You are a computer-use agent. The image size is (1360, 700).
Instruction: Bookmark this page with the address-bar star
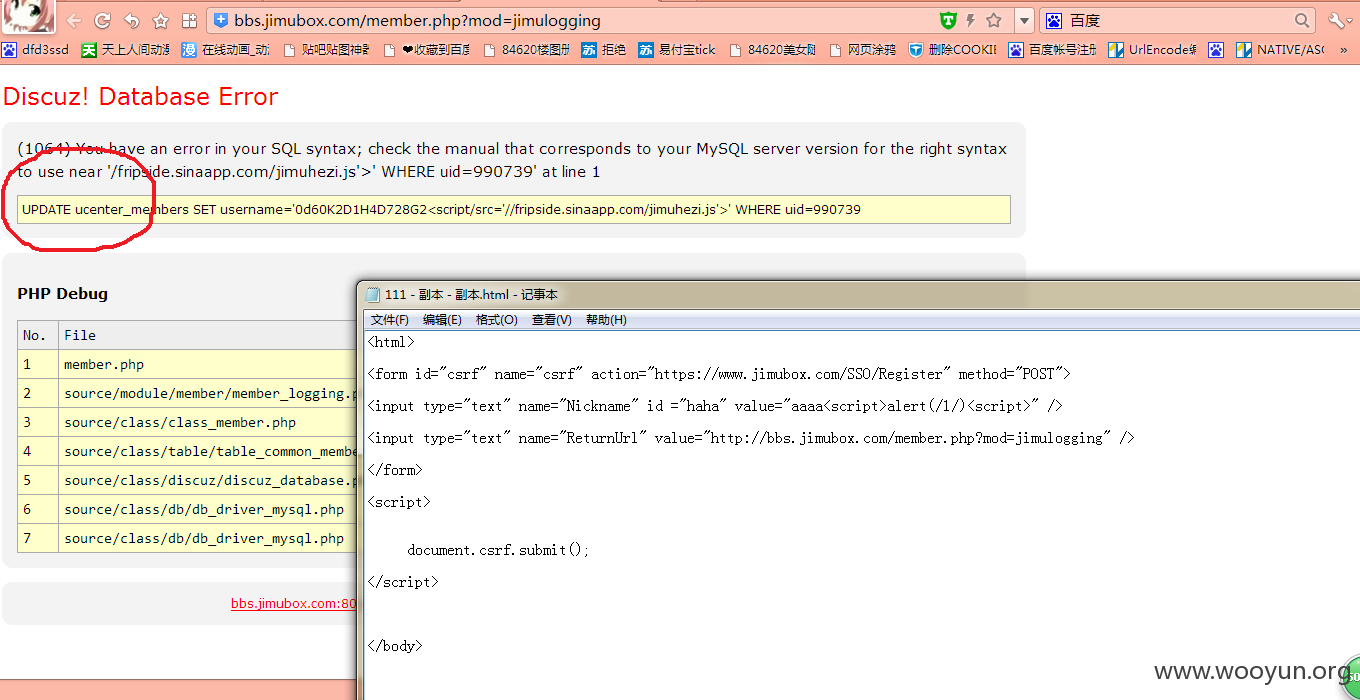coord(994,20)
